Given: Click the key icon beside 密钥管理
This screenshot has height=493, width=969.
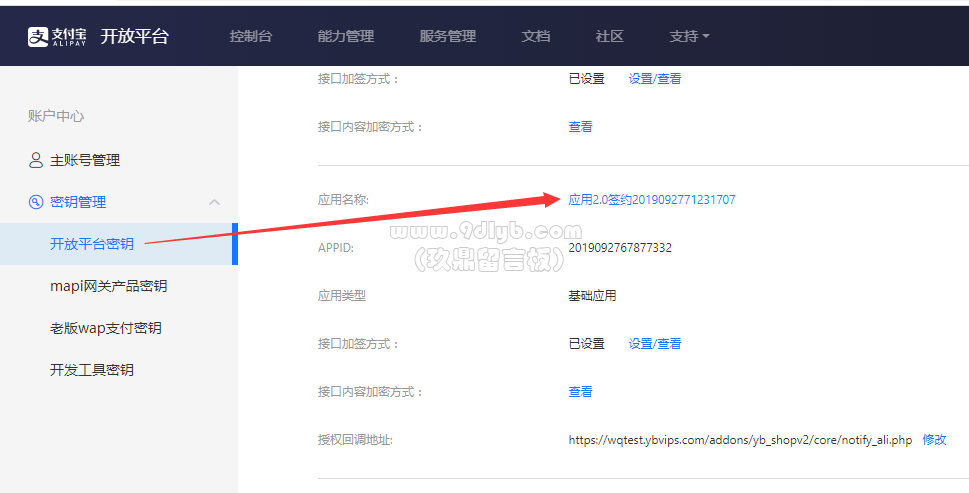Looking at the screenshot, I should [36, 202].
